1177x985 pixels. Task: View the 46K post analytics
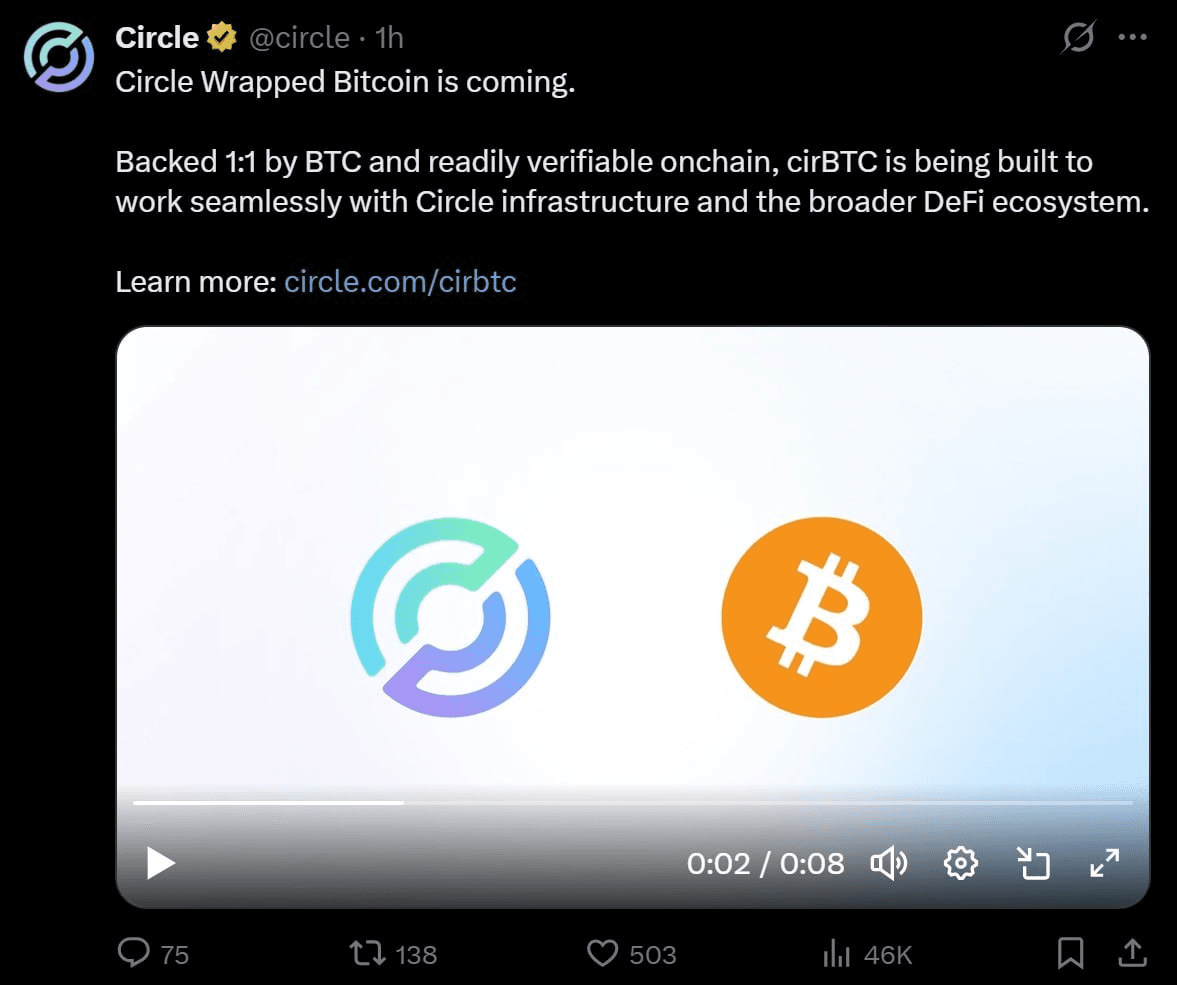pos(867,954)
